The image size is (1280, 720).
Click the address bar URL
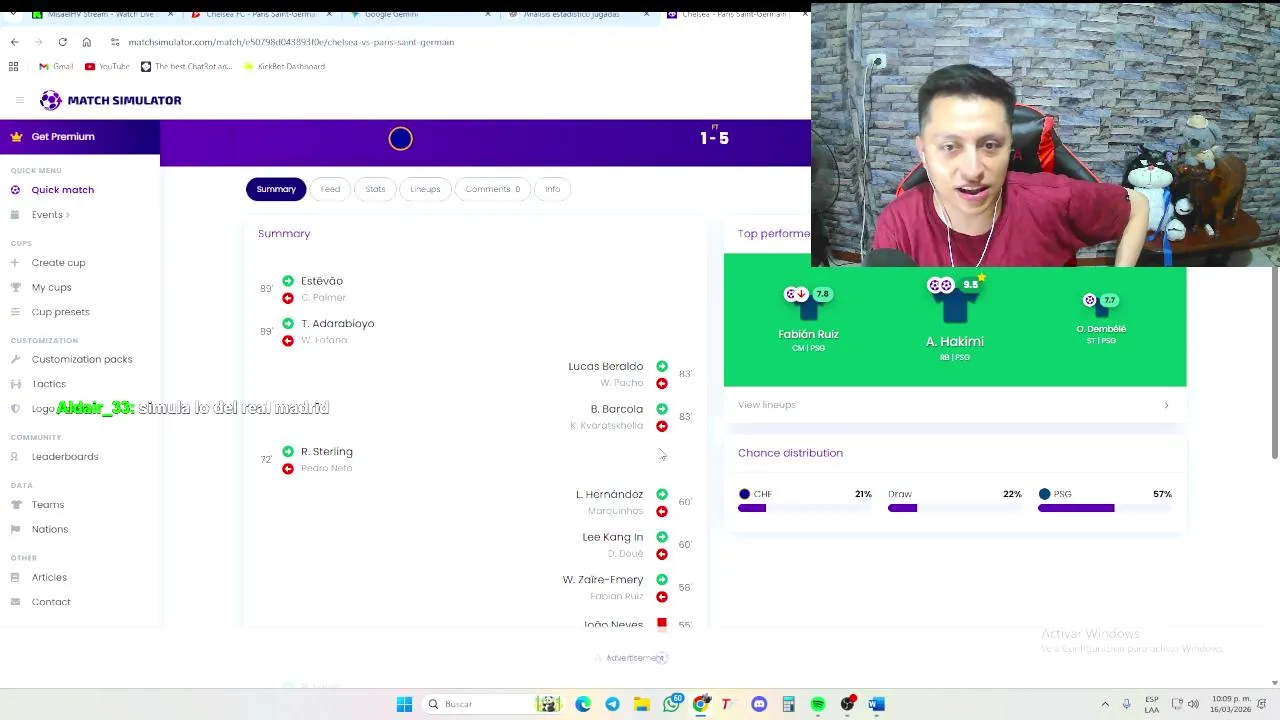click(x=291, y=42)
